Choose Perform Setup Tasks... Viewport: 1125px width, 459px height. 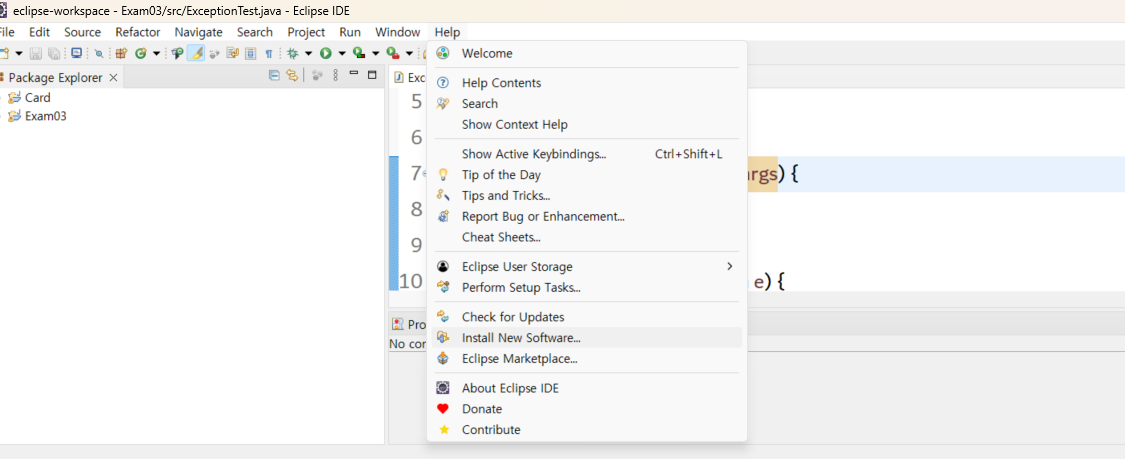point(587,288)
